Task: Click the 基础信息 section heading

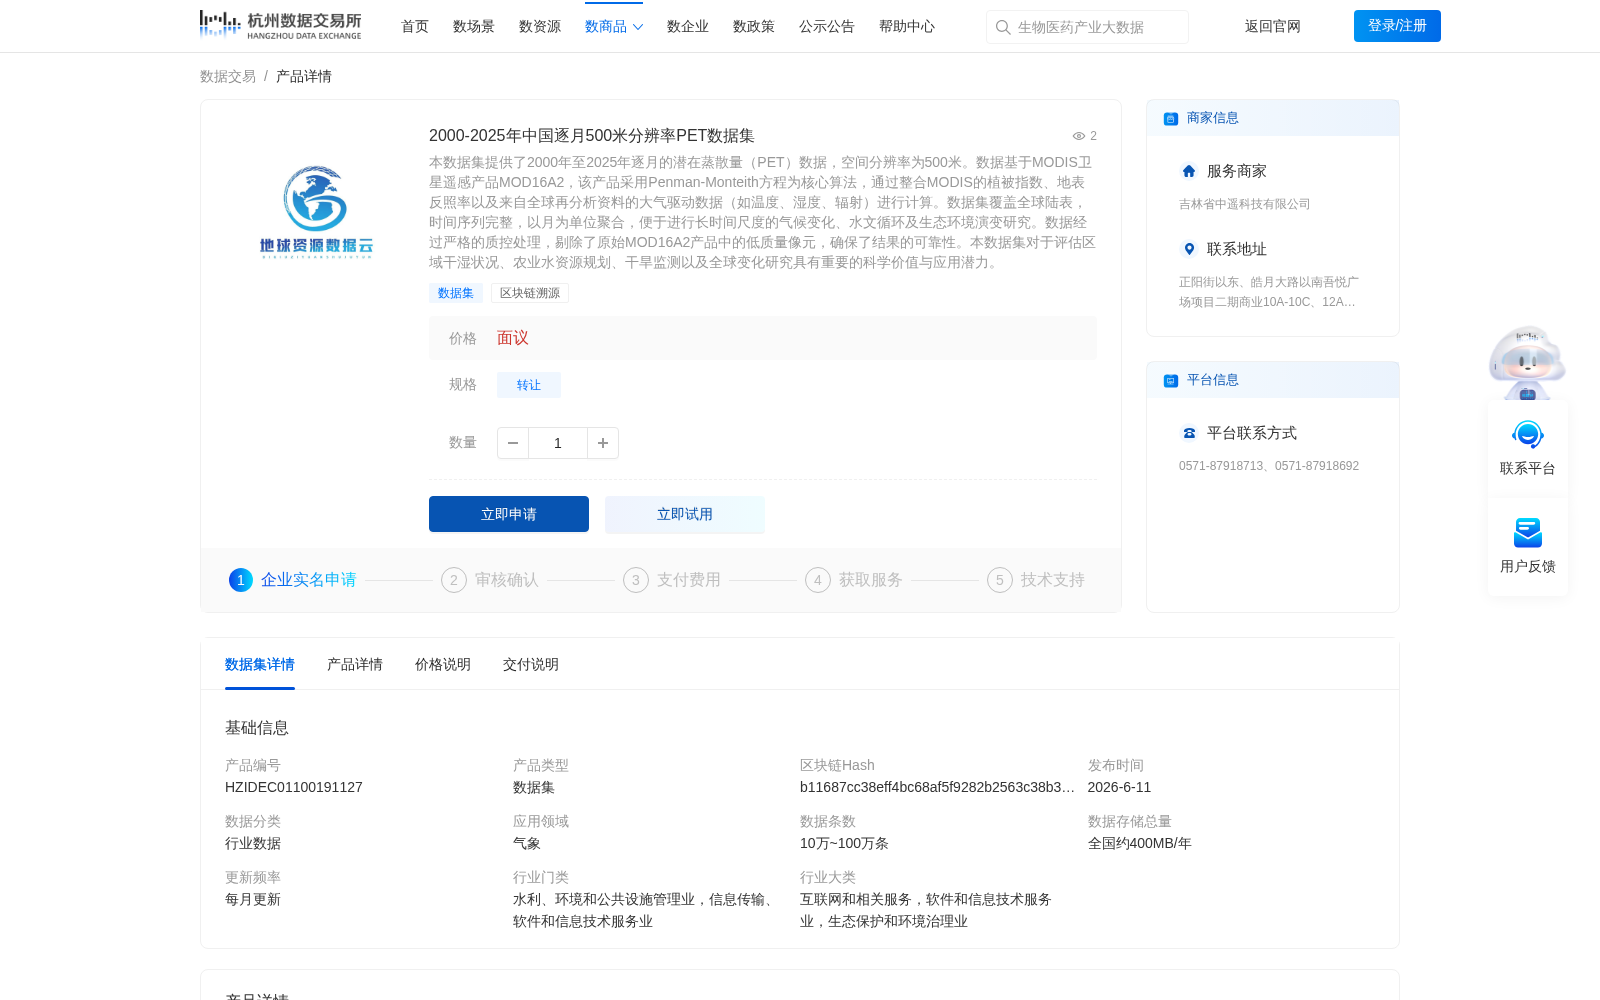Action: tap(257, 728)
